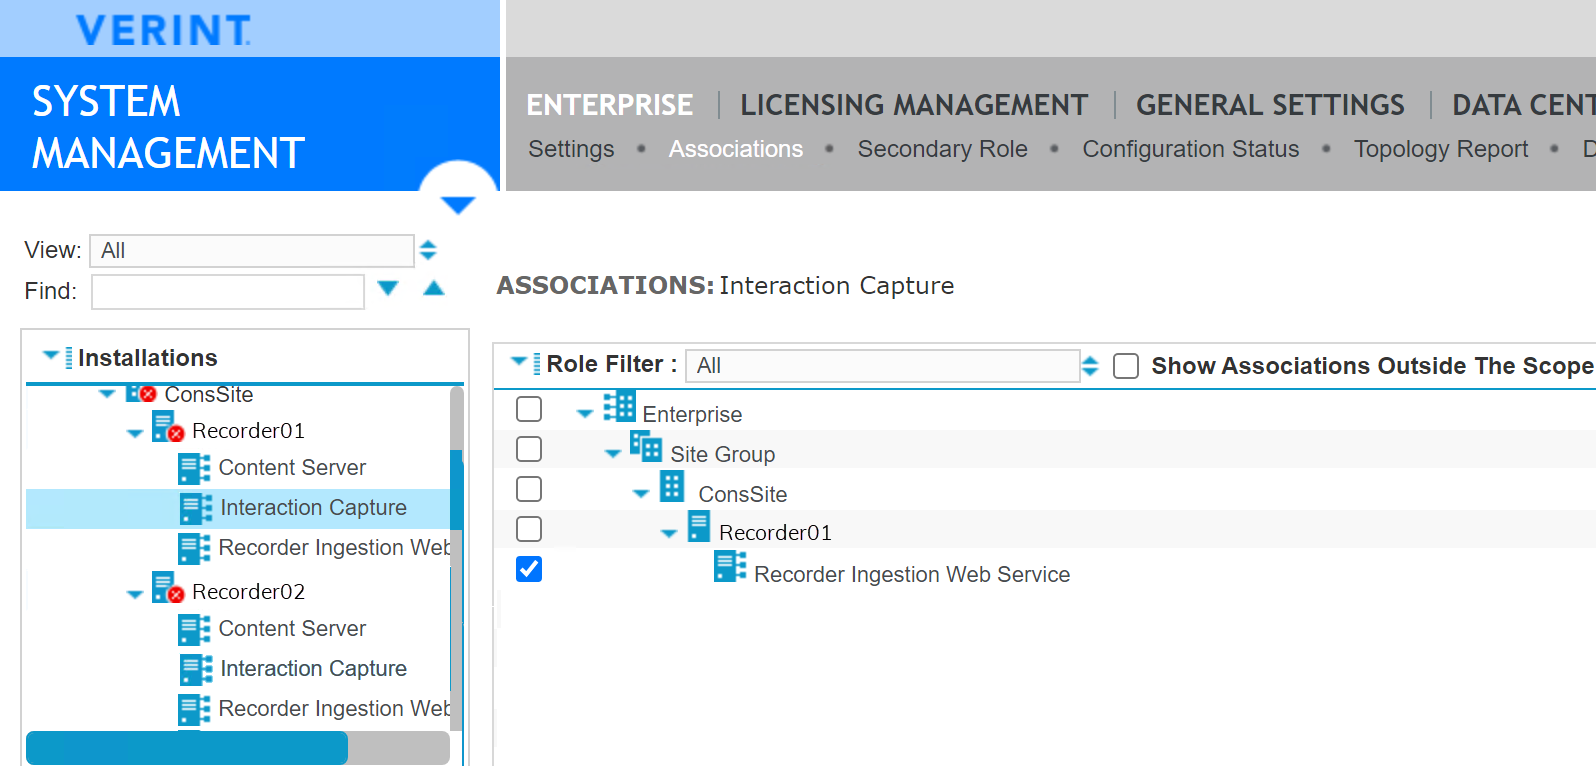Screen dimensions: 1596x766
Task: Click the Verint logo
Action: coord(164,30)
